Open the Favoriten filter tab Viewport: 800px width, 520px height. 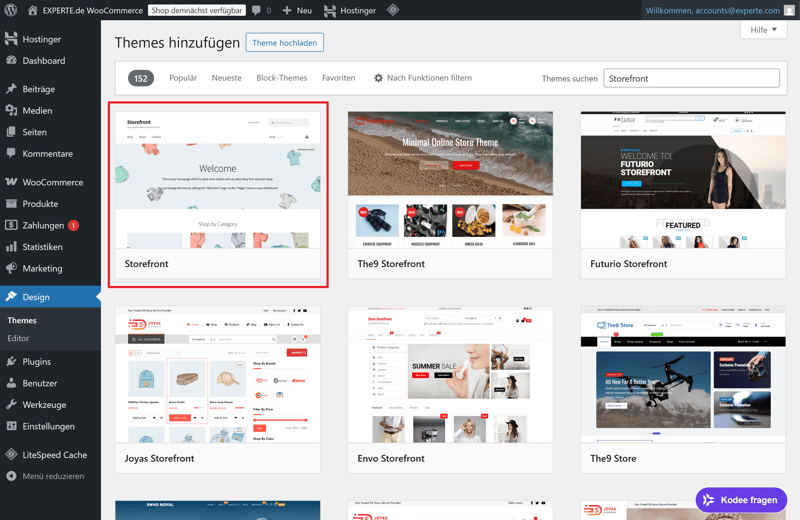338,78
